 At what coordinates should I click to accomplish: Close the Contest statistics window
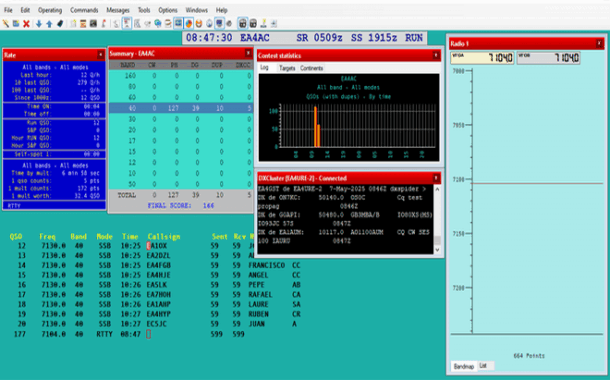(436, 56)
